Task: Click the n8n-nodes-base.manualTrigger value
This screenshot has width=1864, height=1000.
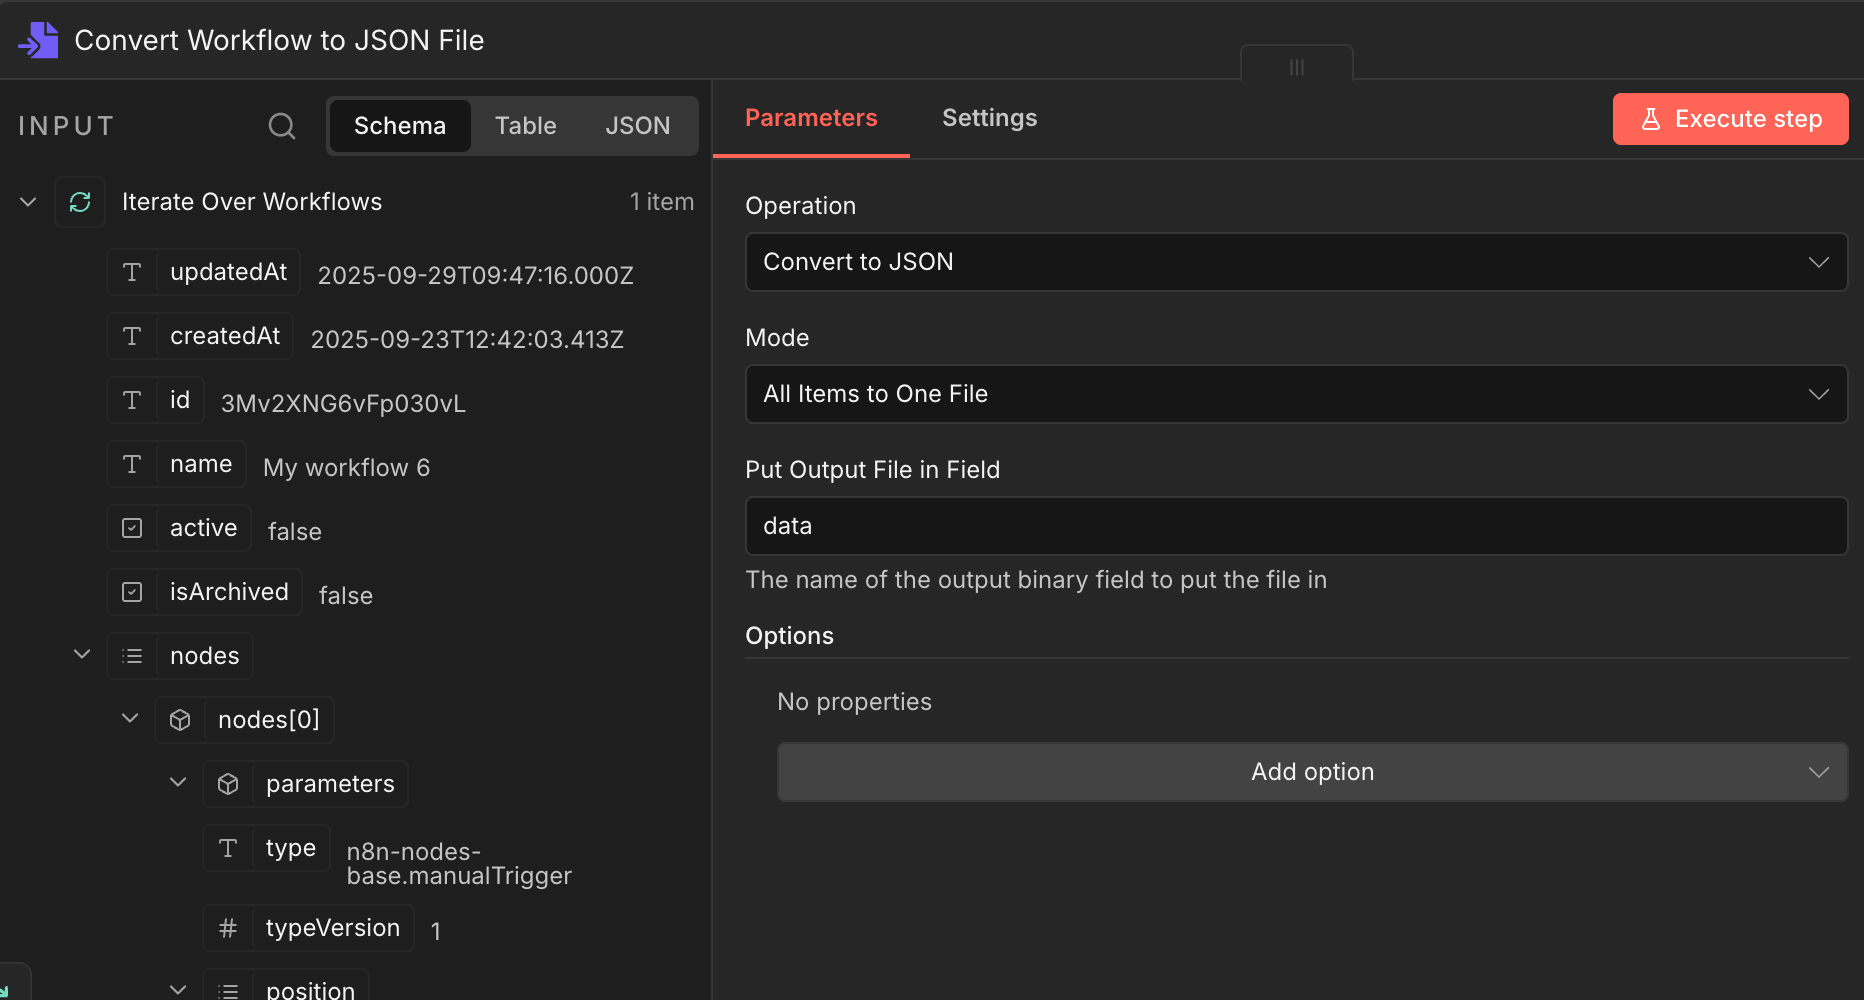Action: coord(459,864)
